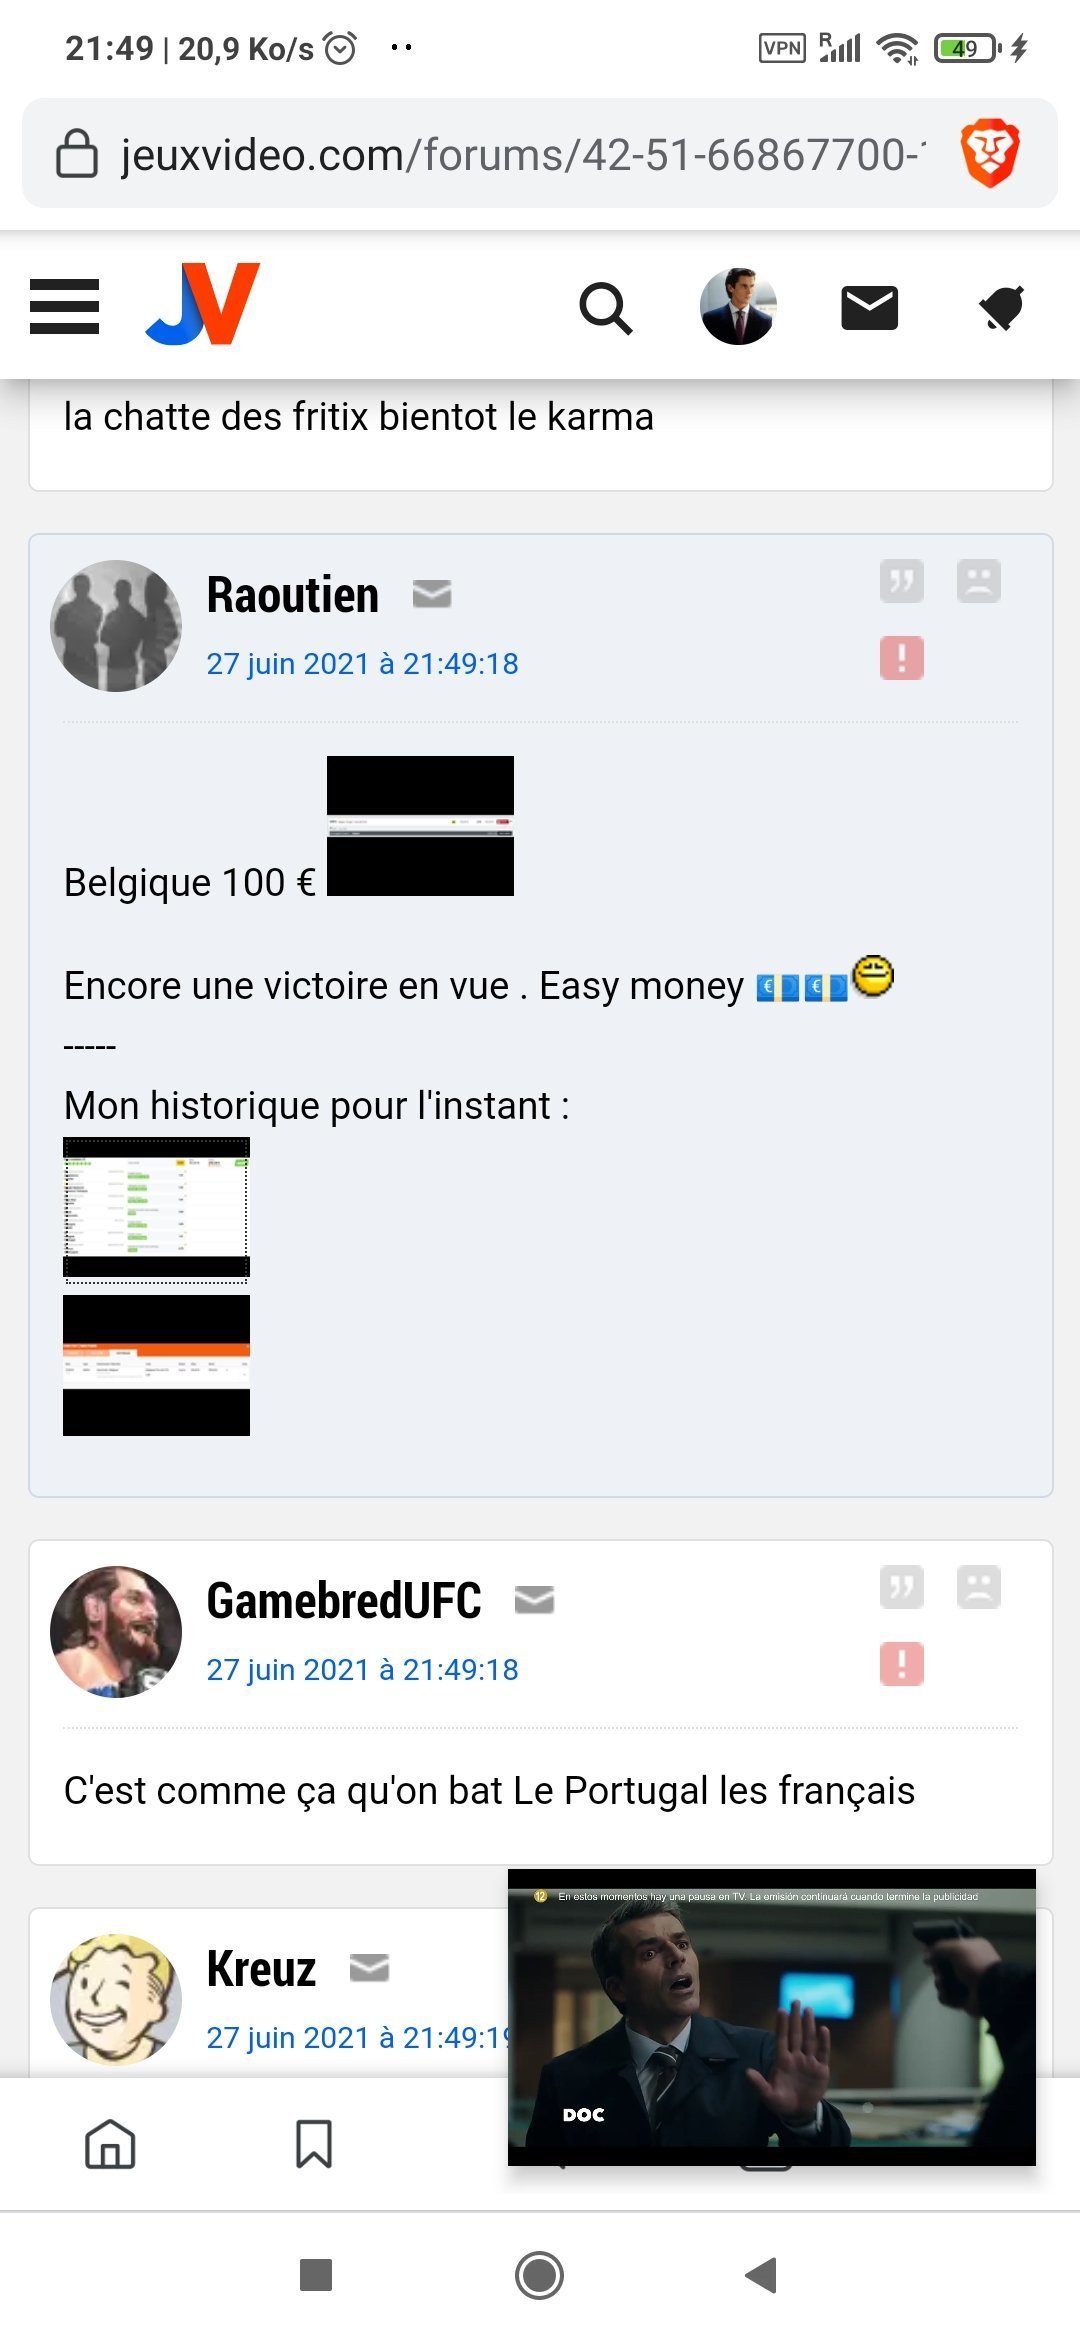Blacklist Raoutien with the sad face icon
Viewport: 1080px width, 2340px height.
pos(978,580)
